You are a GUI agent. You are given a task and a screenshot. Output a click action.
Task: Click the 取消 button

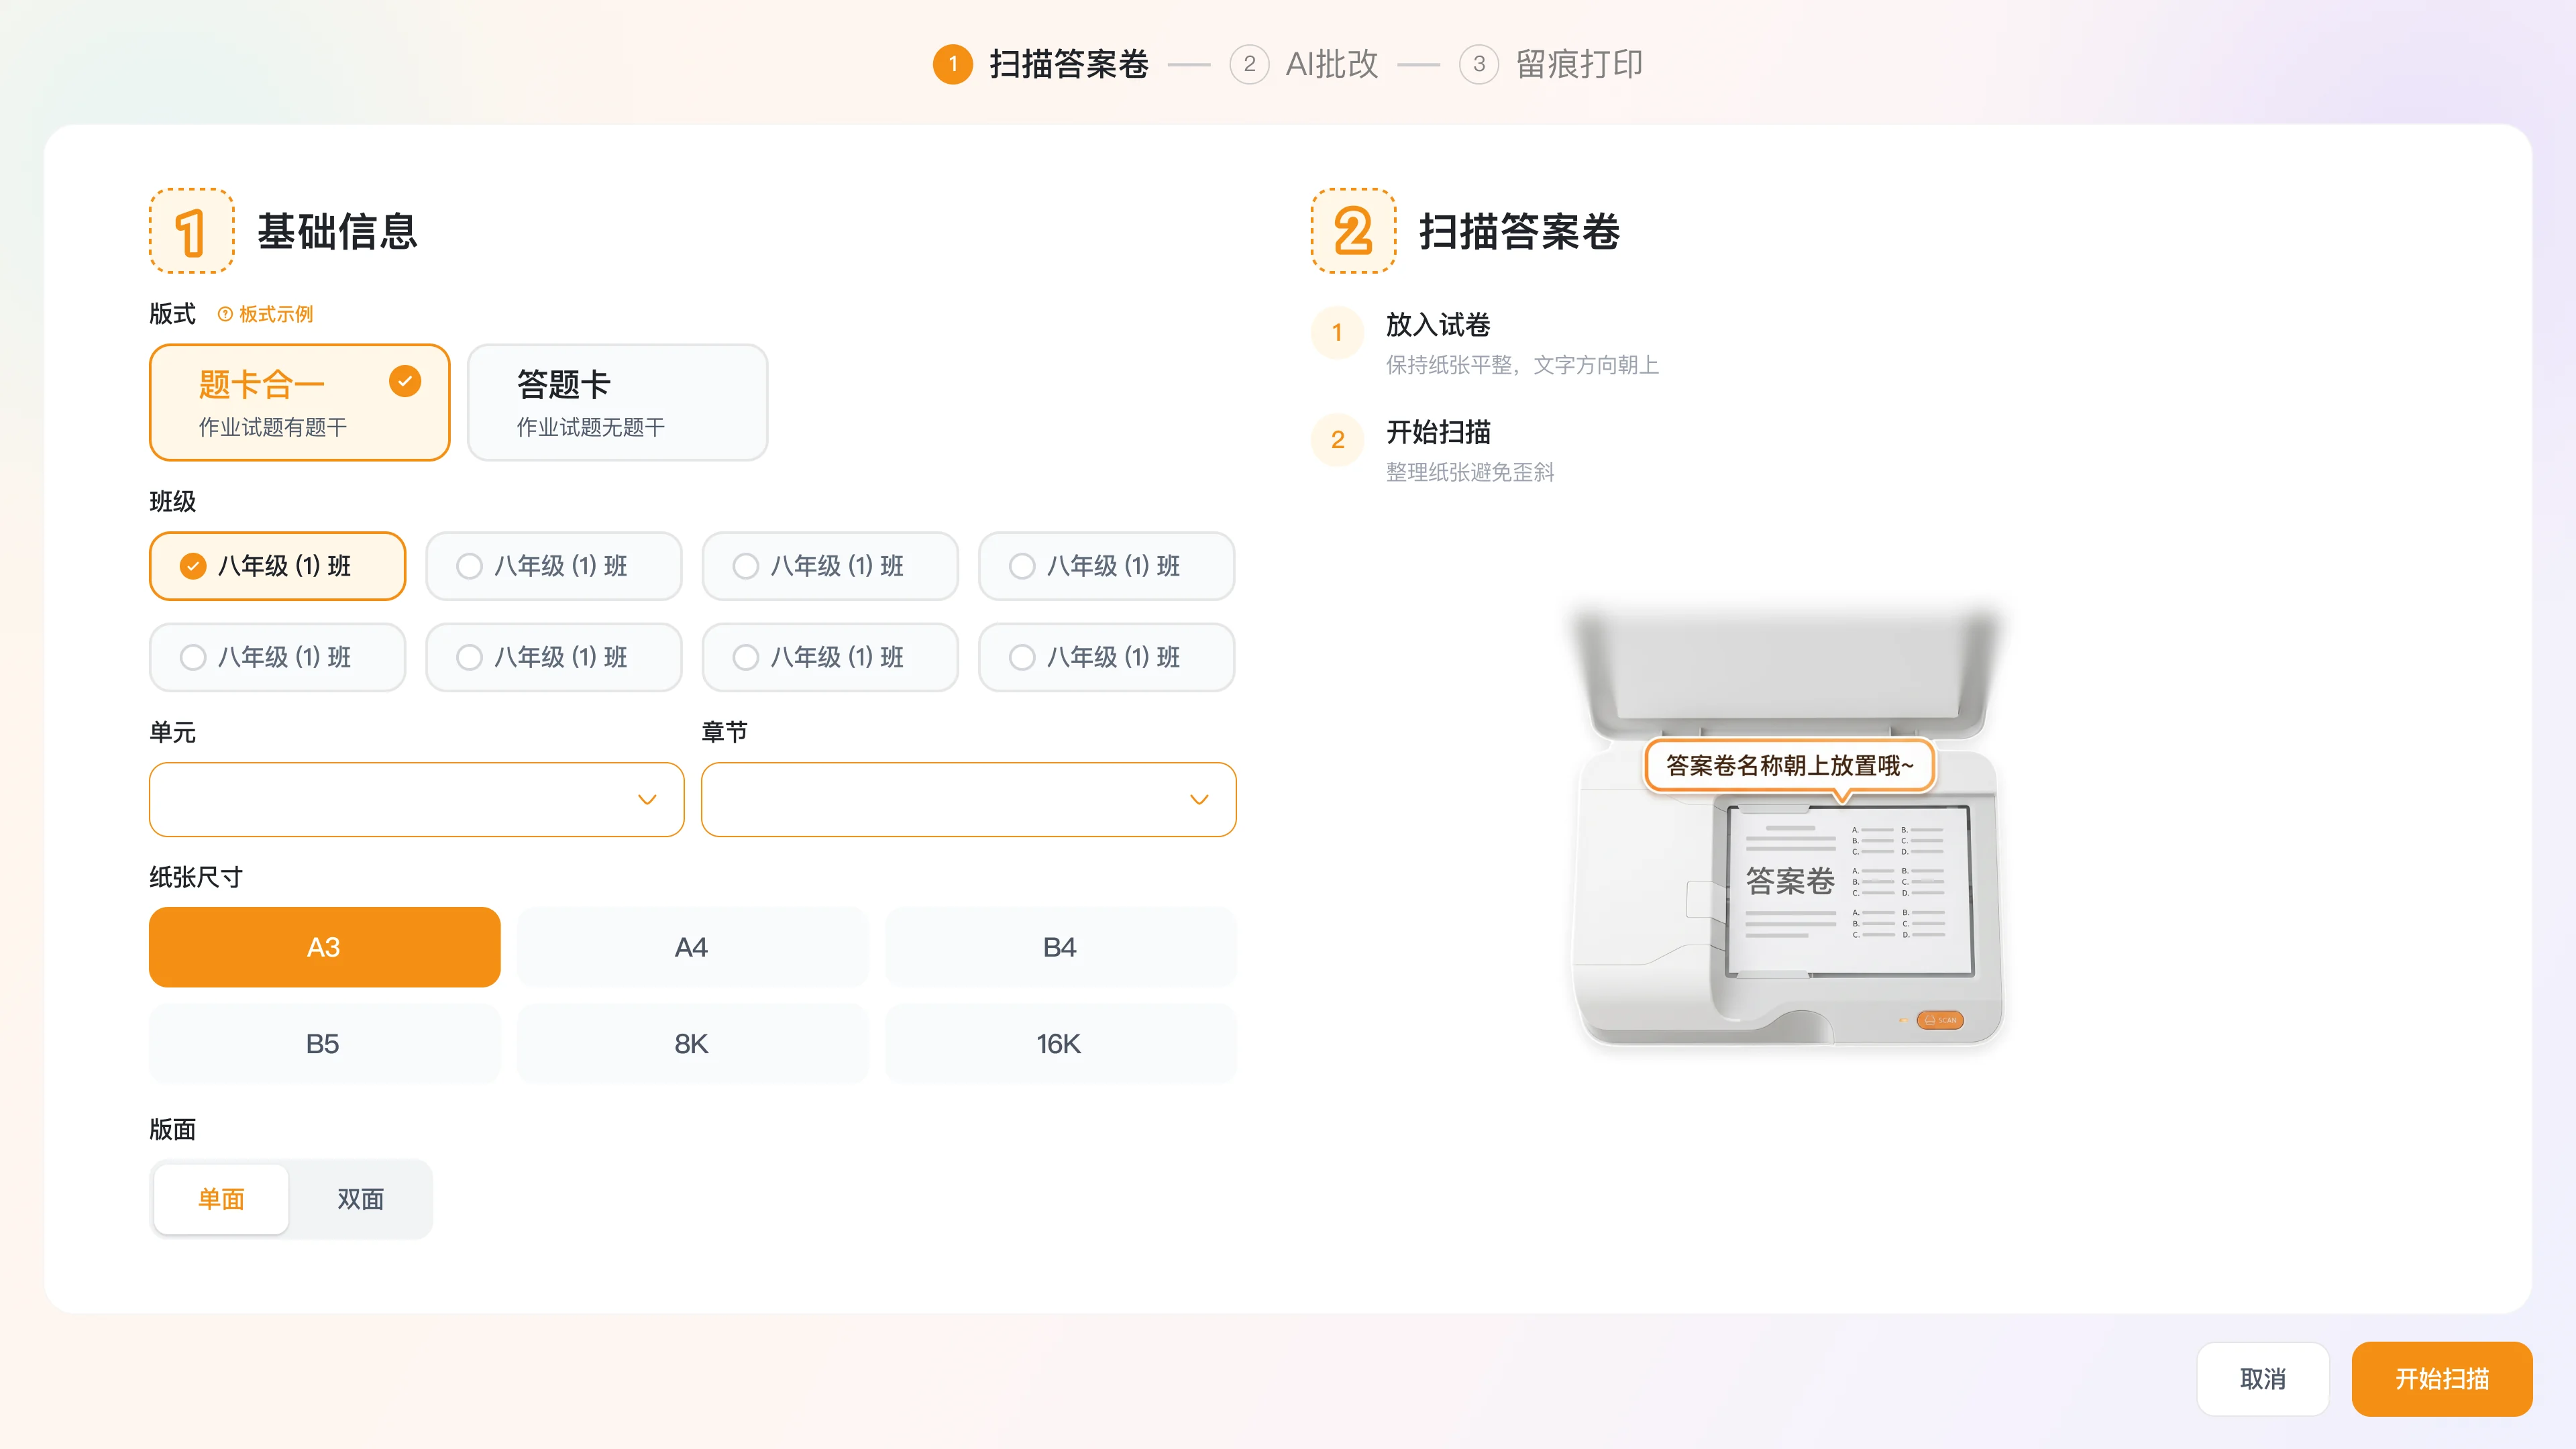(2263, 1379)
